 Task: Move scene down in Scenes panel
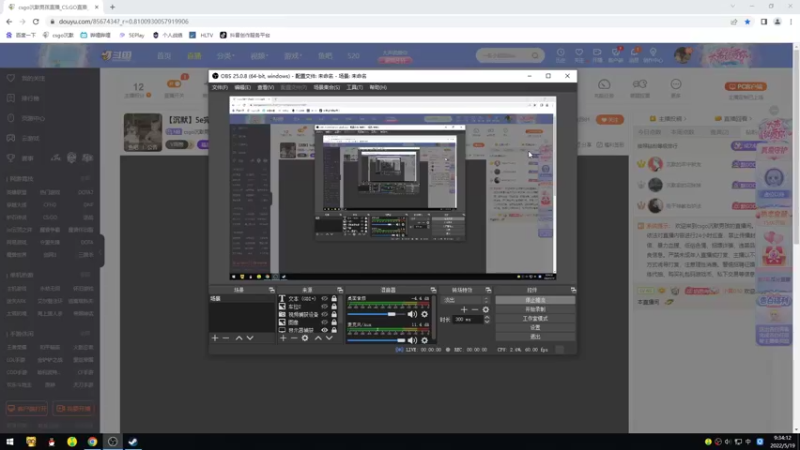coord(250,338)
